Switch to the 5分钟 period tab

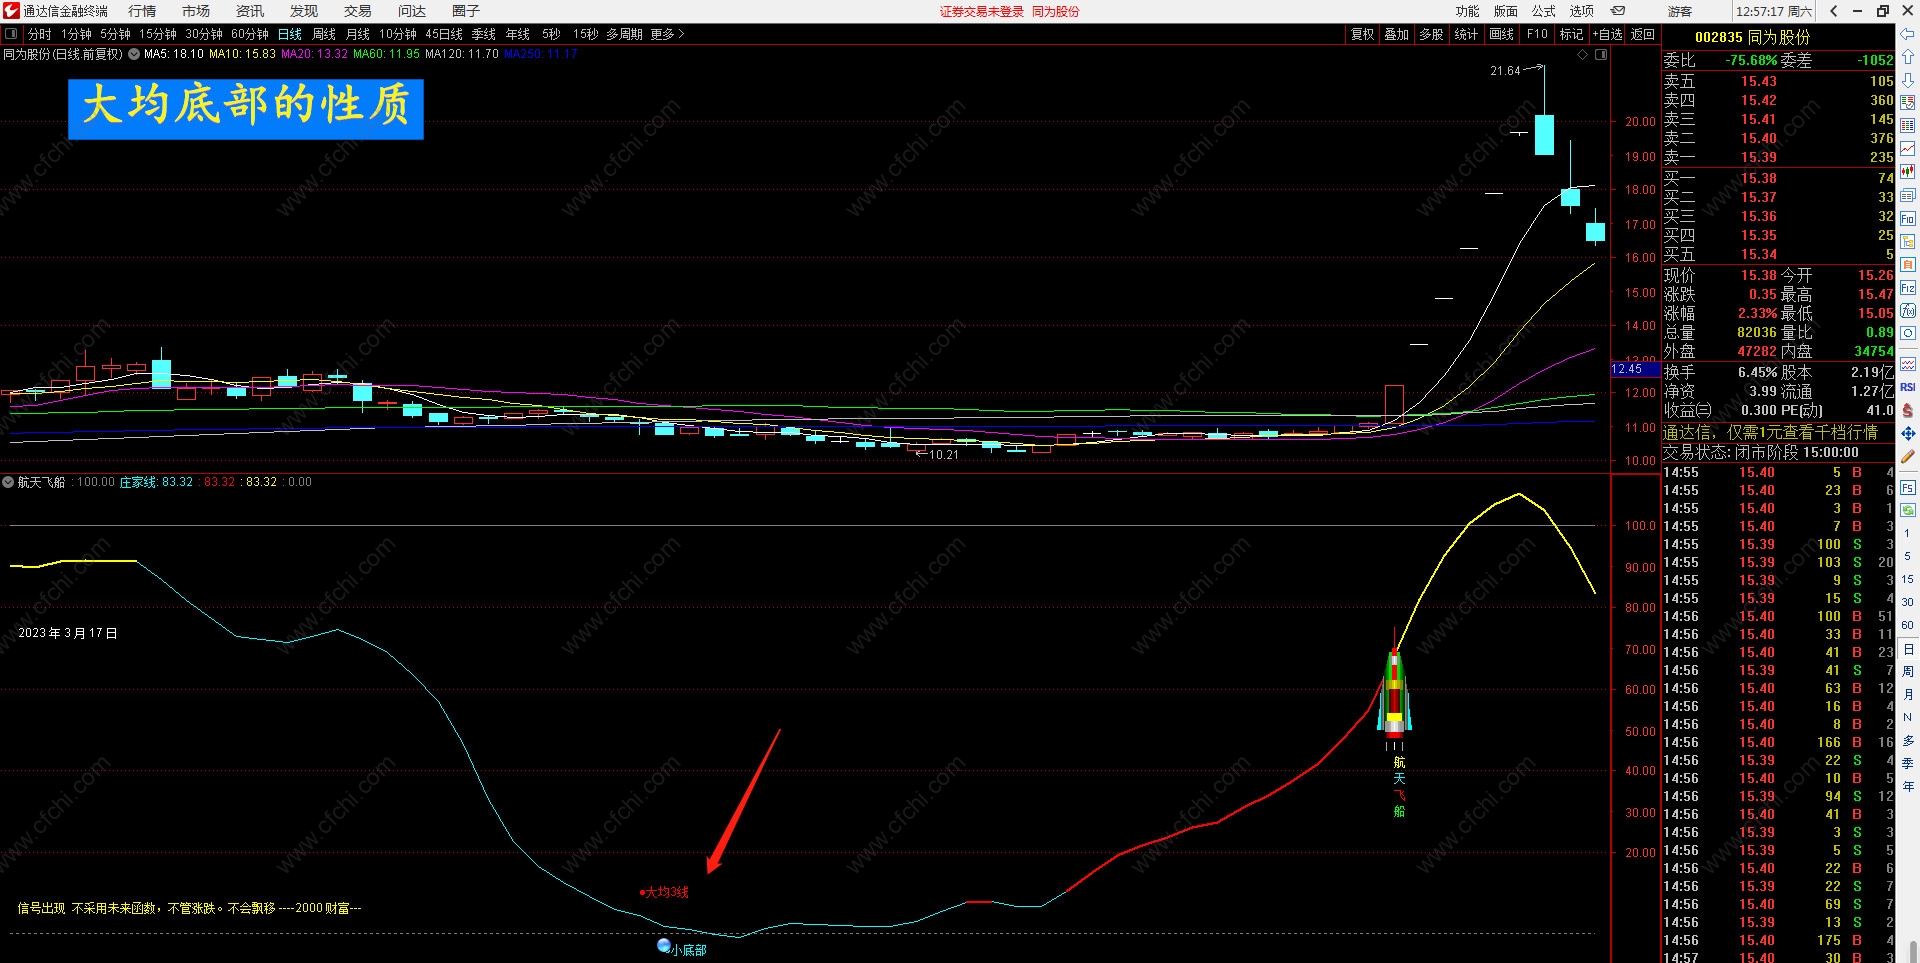pyautogui.click(x=115, y=34)
